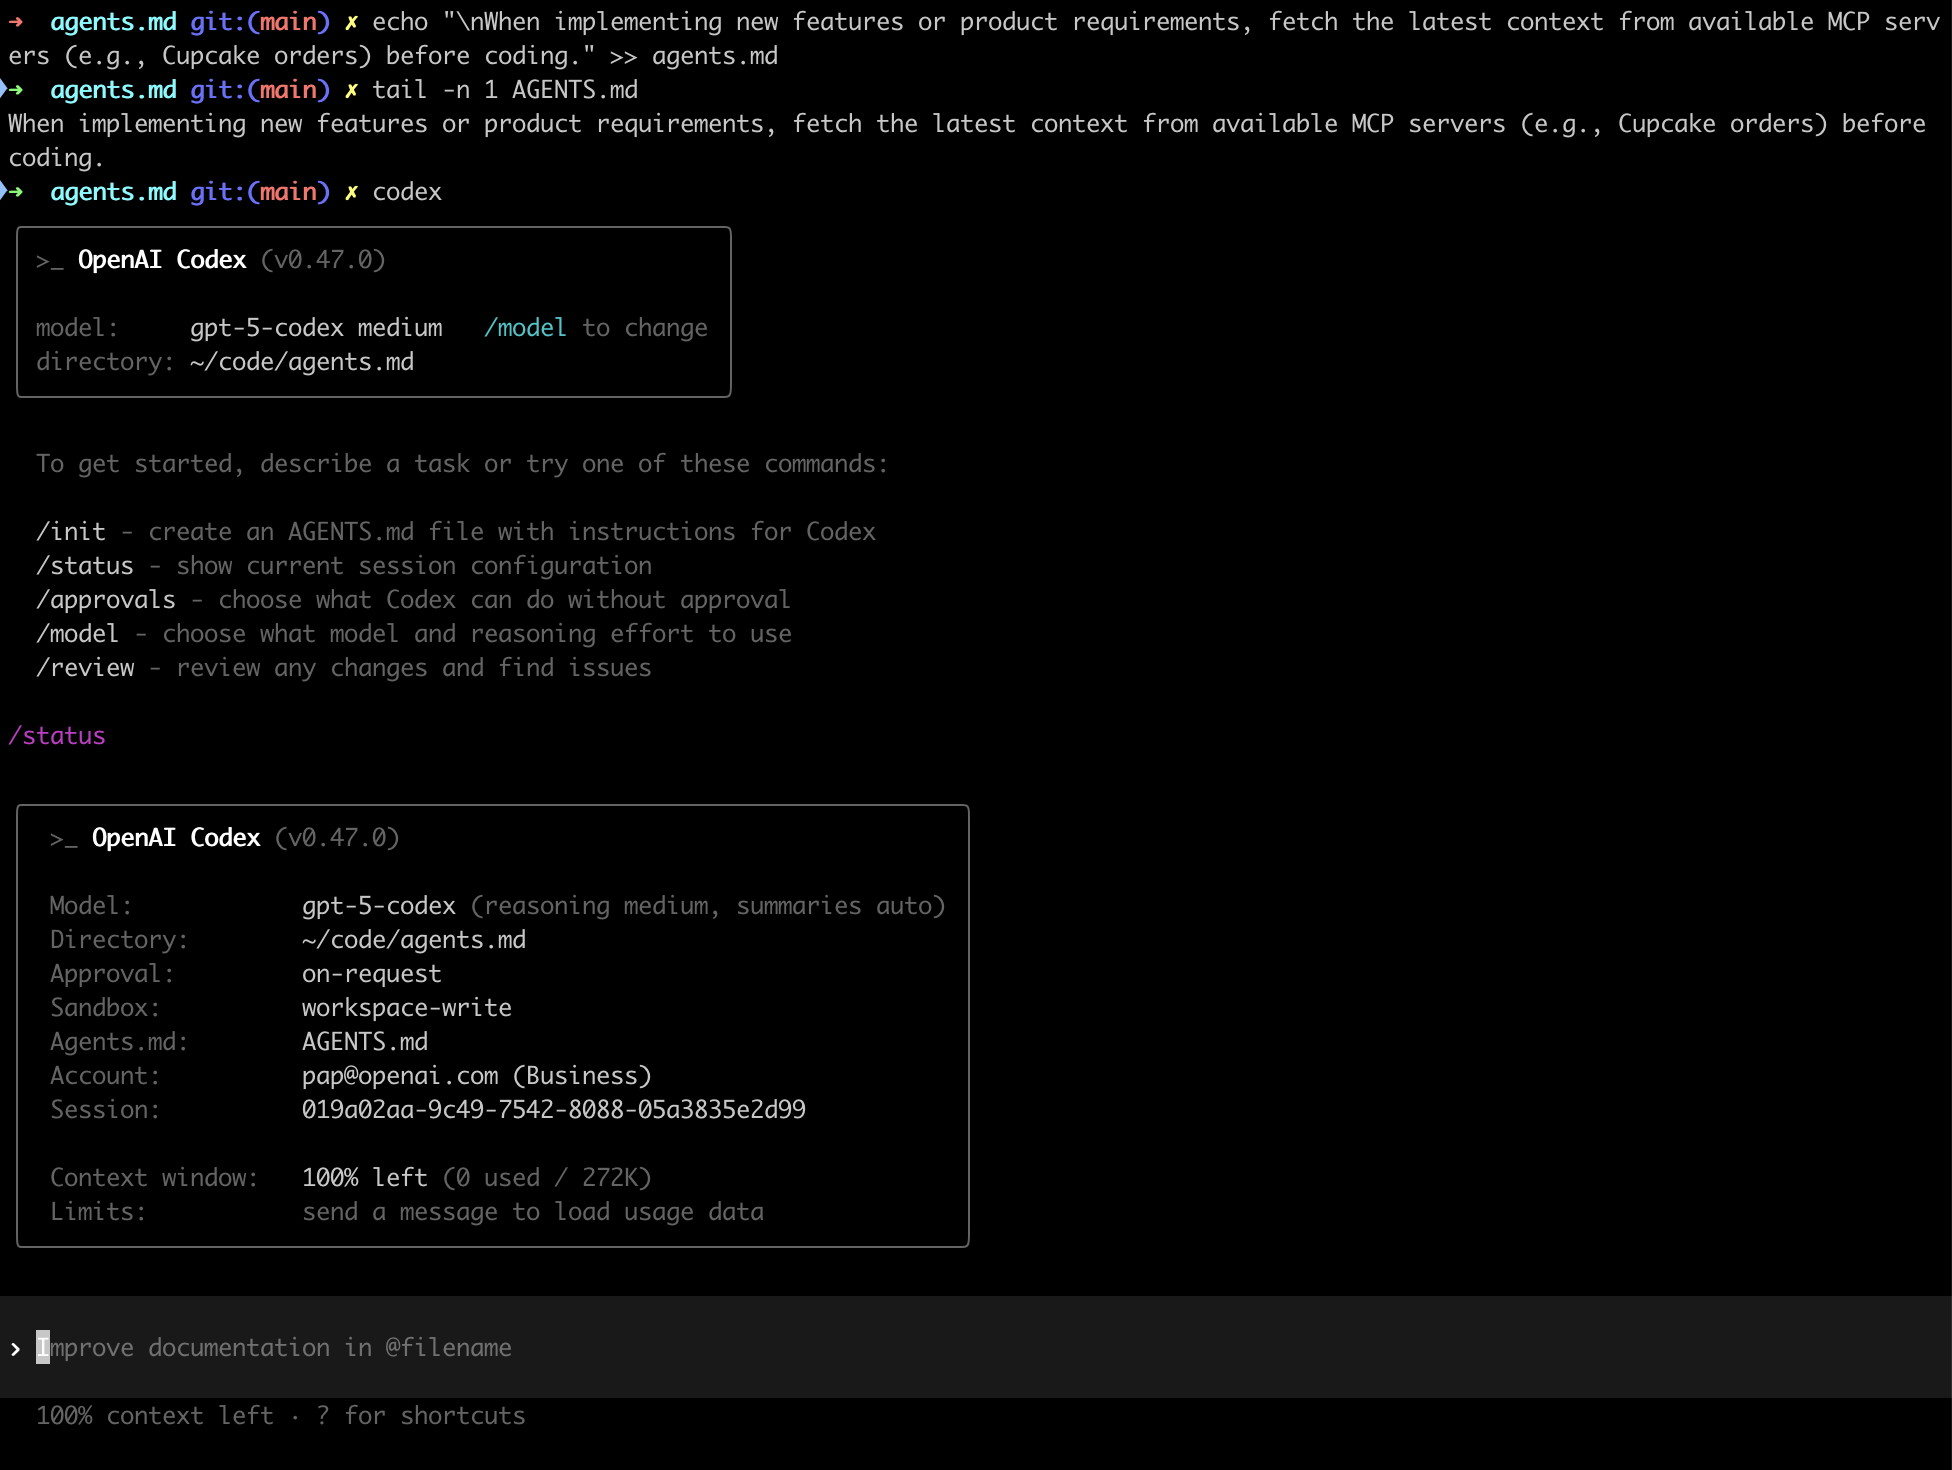Click the green arrow before tail command
Screen dimensions: 1952x1470
click(15, 89)
